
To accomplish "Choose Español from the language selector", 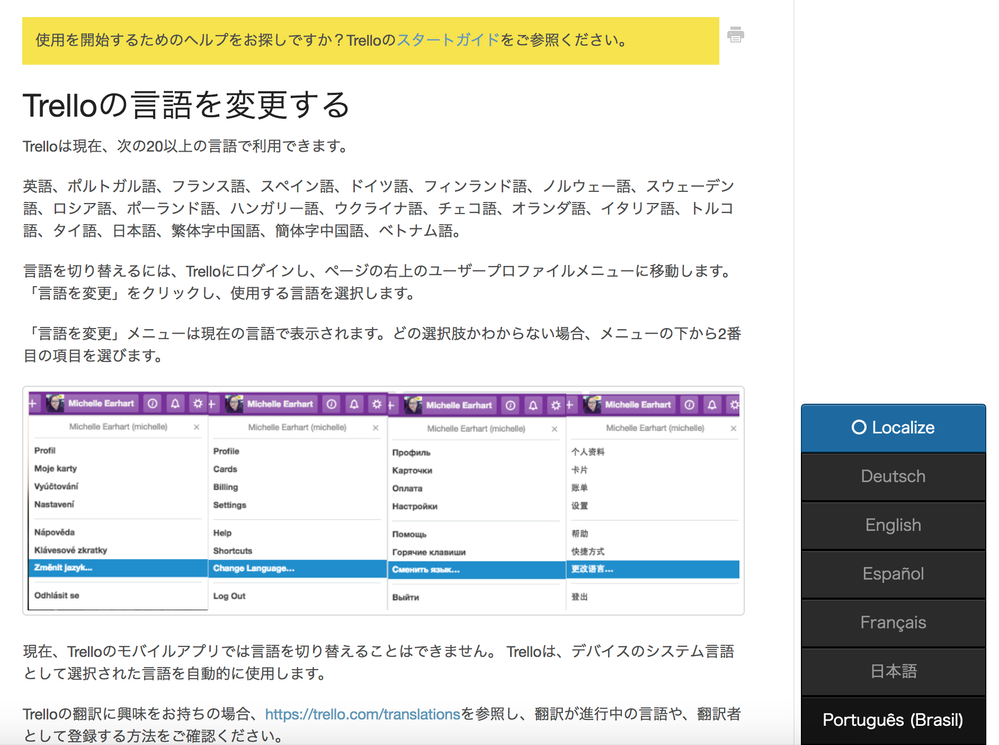I will tap(892, 574).
